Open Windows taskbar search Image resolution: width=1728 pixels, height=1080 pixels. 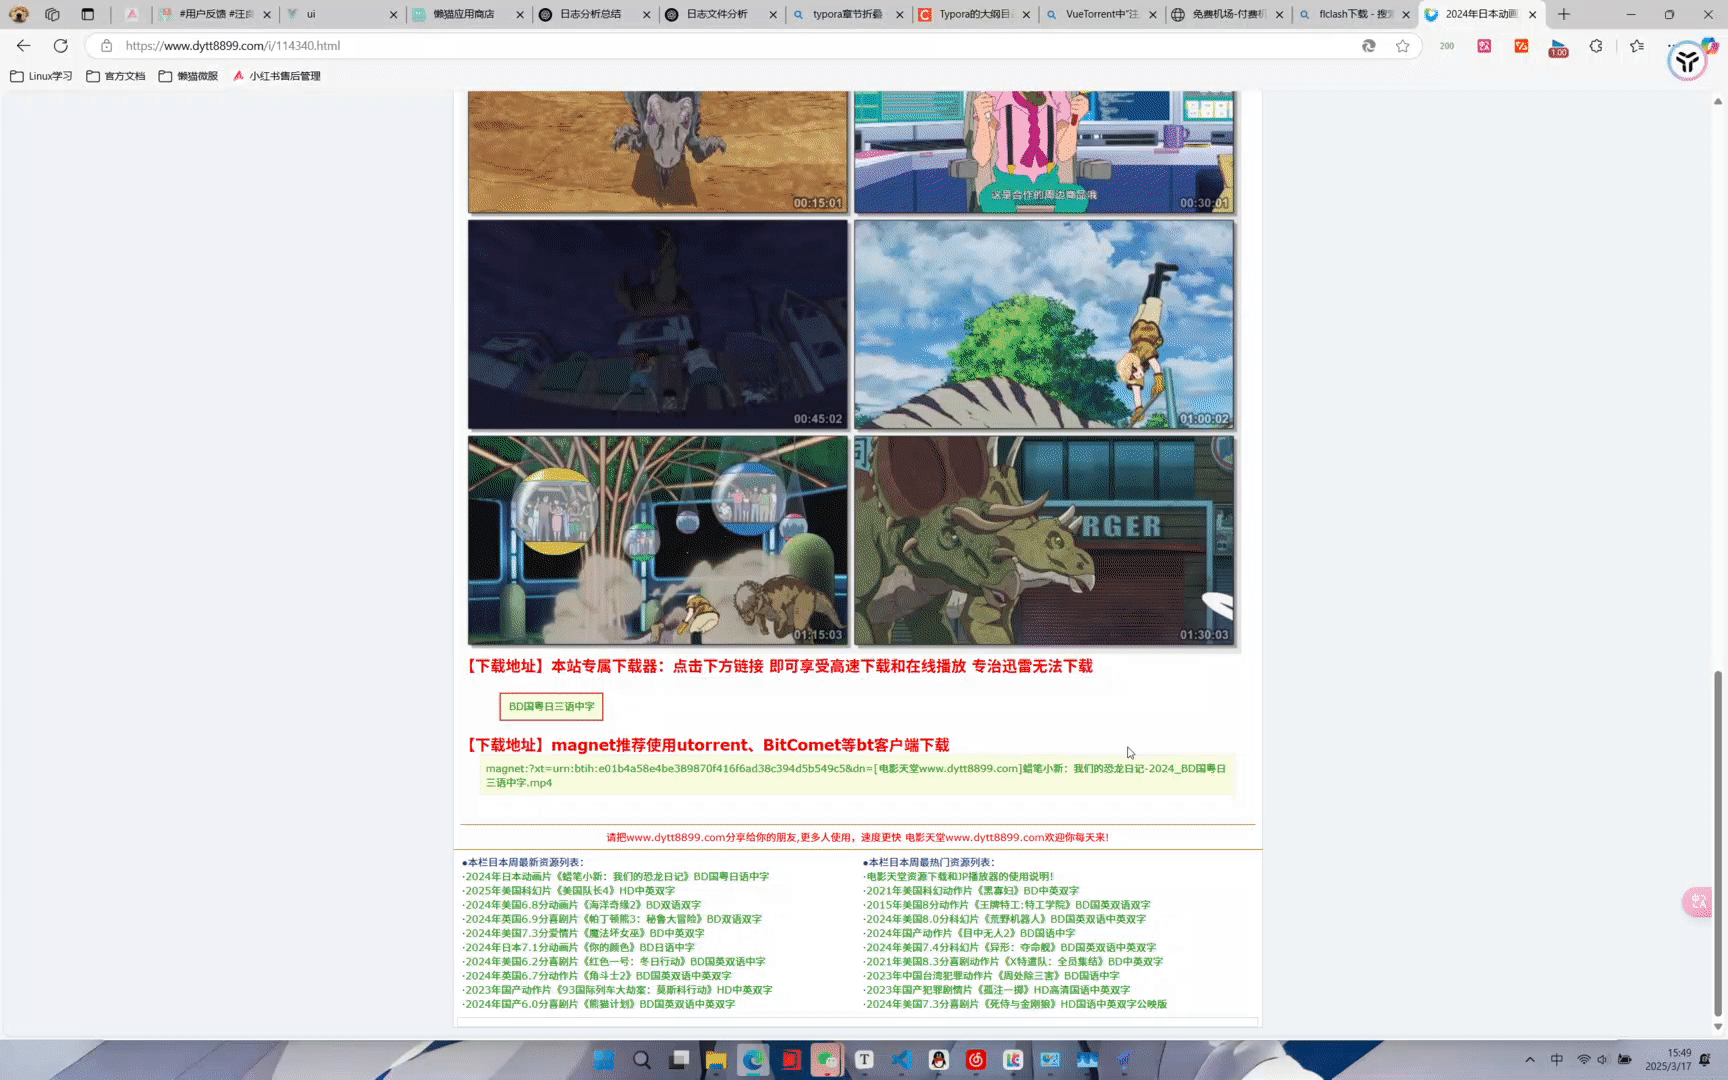pyautogui.click(x=642, y=1060)
